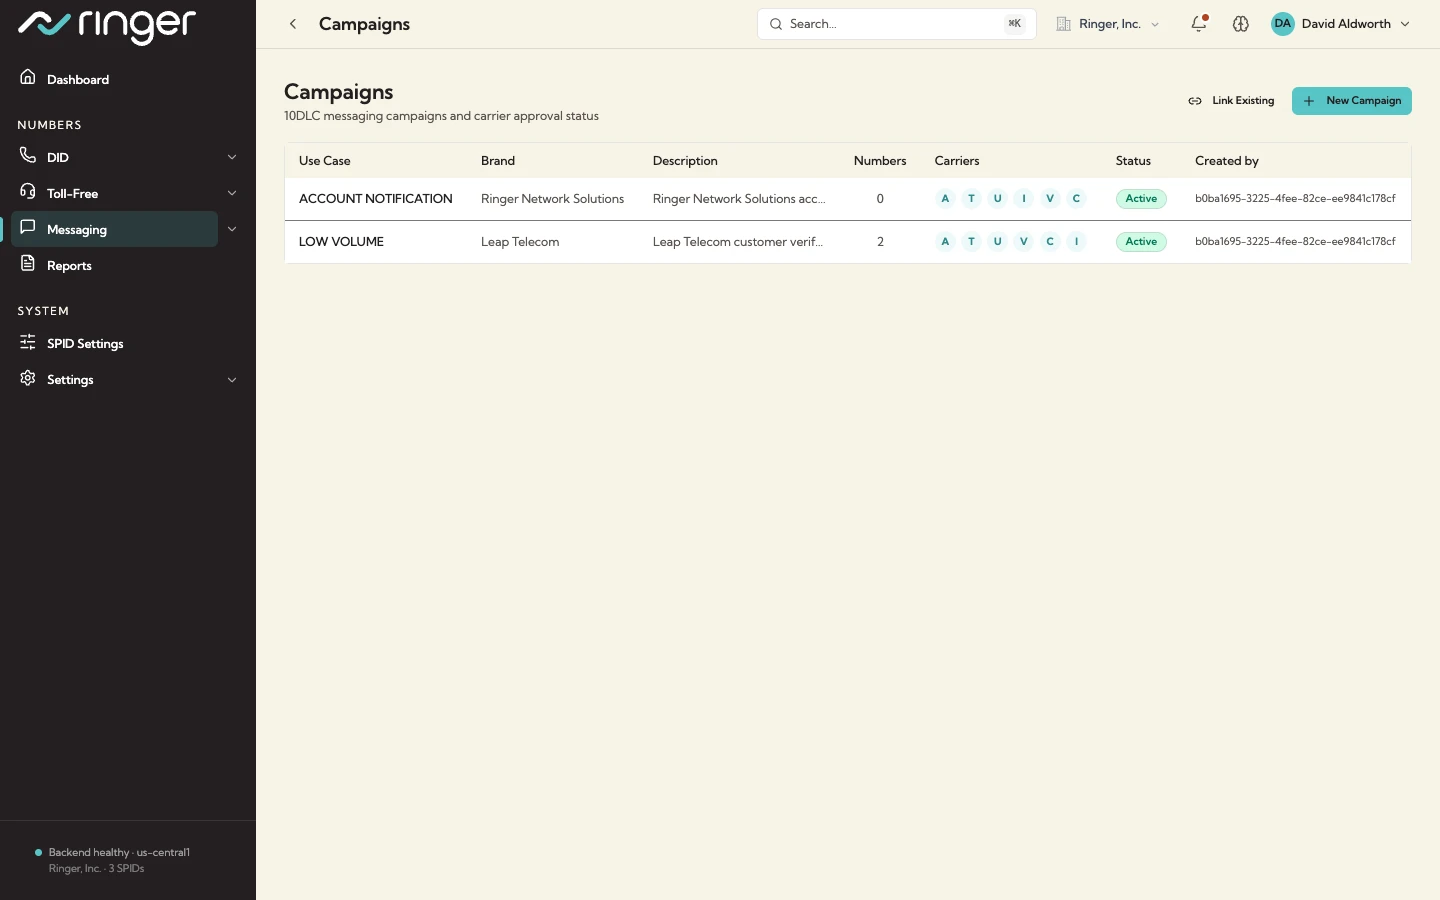The height and width of the screenshot is (900, 1440).
Task: Click the DID phone icon
Action: pos(28,155)
